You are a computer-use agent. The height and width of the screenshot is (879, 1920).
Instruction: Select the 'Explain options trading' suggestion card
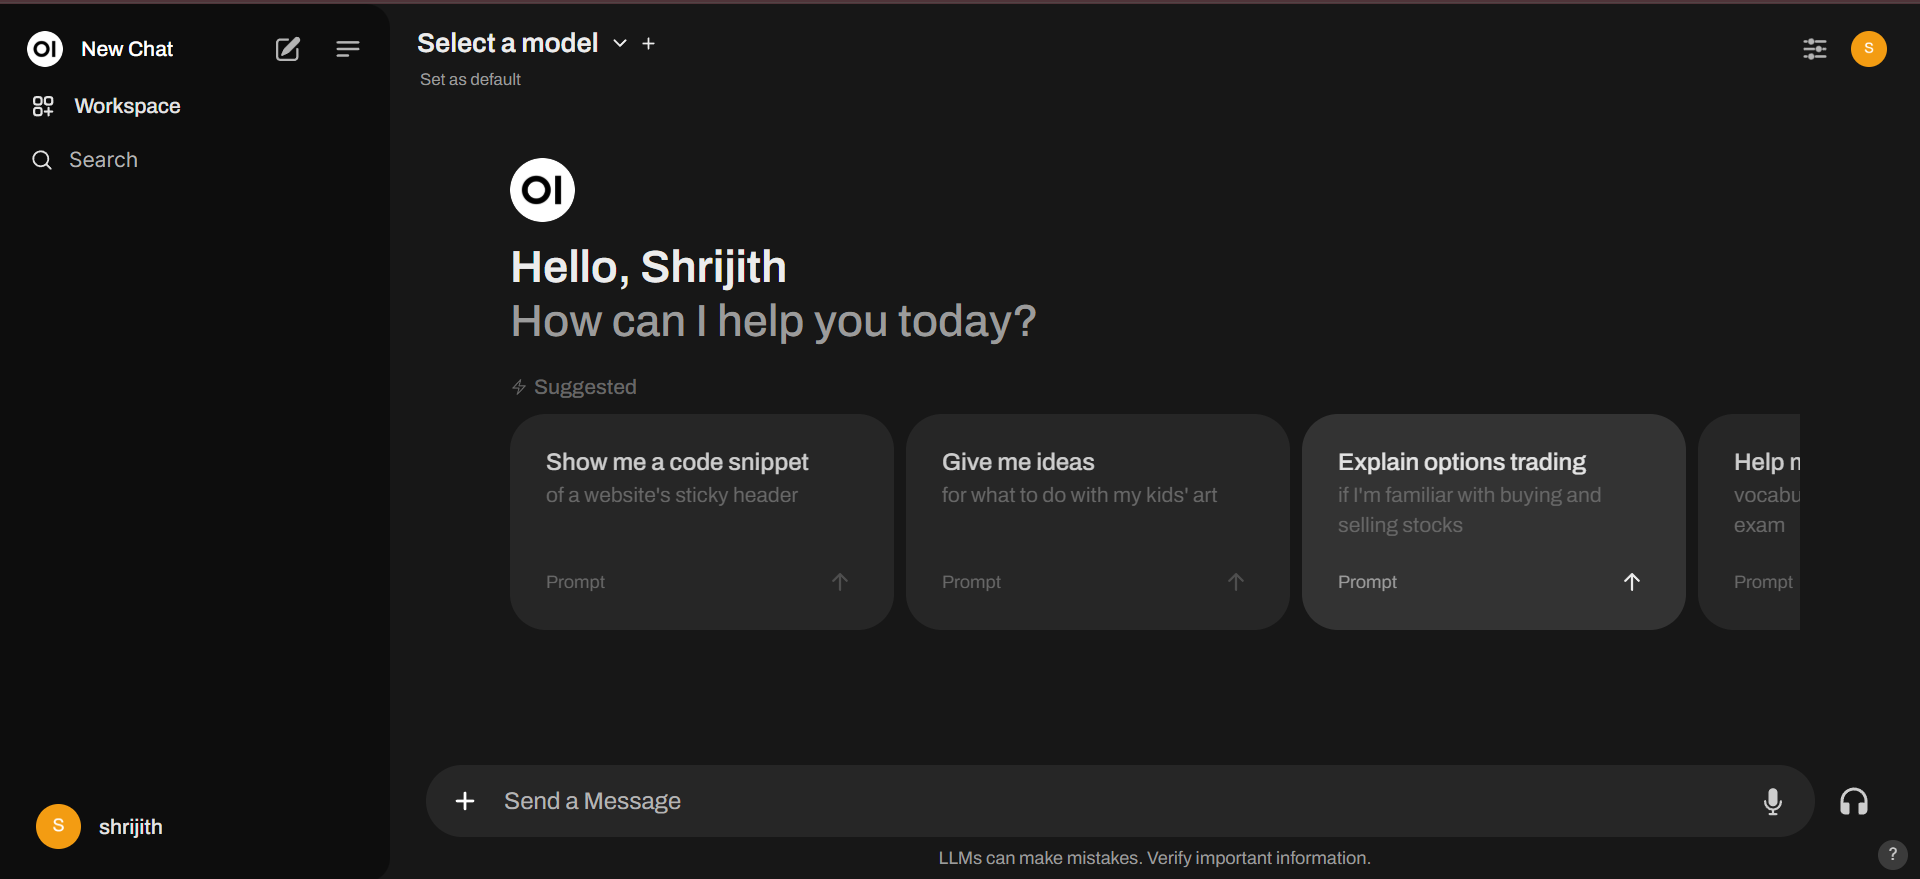coord(1493,522)
